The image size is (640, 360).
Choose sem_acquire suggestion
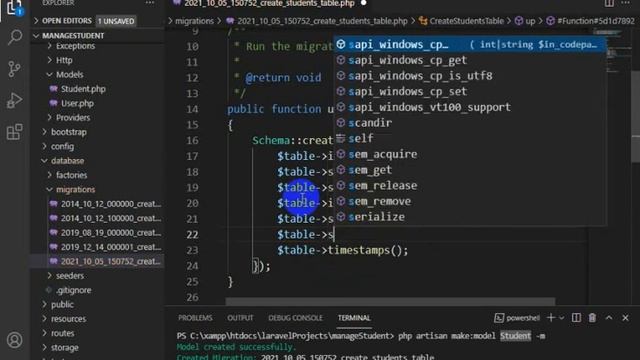(470, 154)
